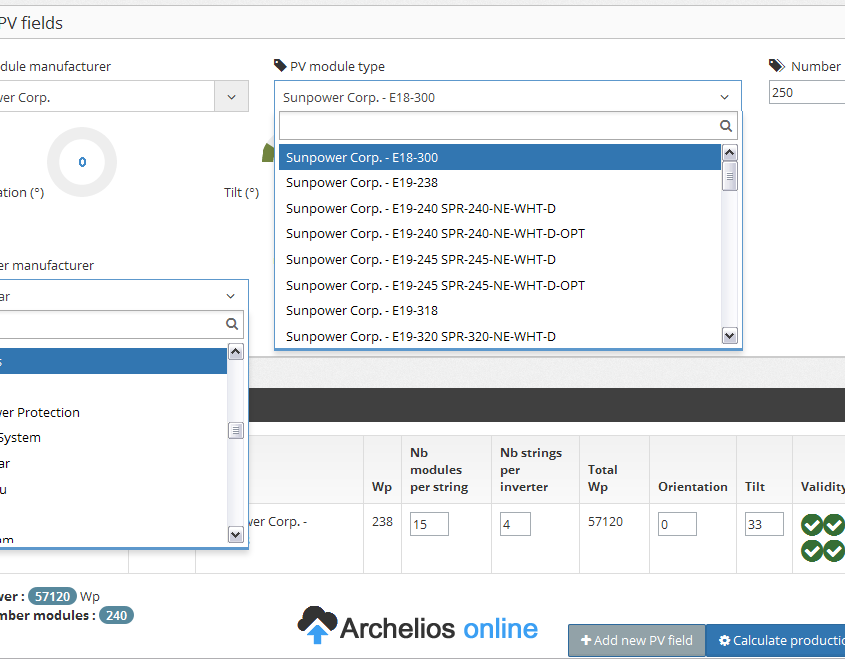Choose E19-245 SPR-245-NE-WHT-D-OPT module
Screen dimensions: 845x659
pyautogui.click(x=500, y=286)
